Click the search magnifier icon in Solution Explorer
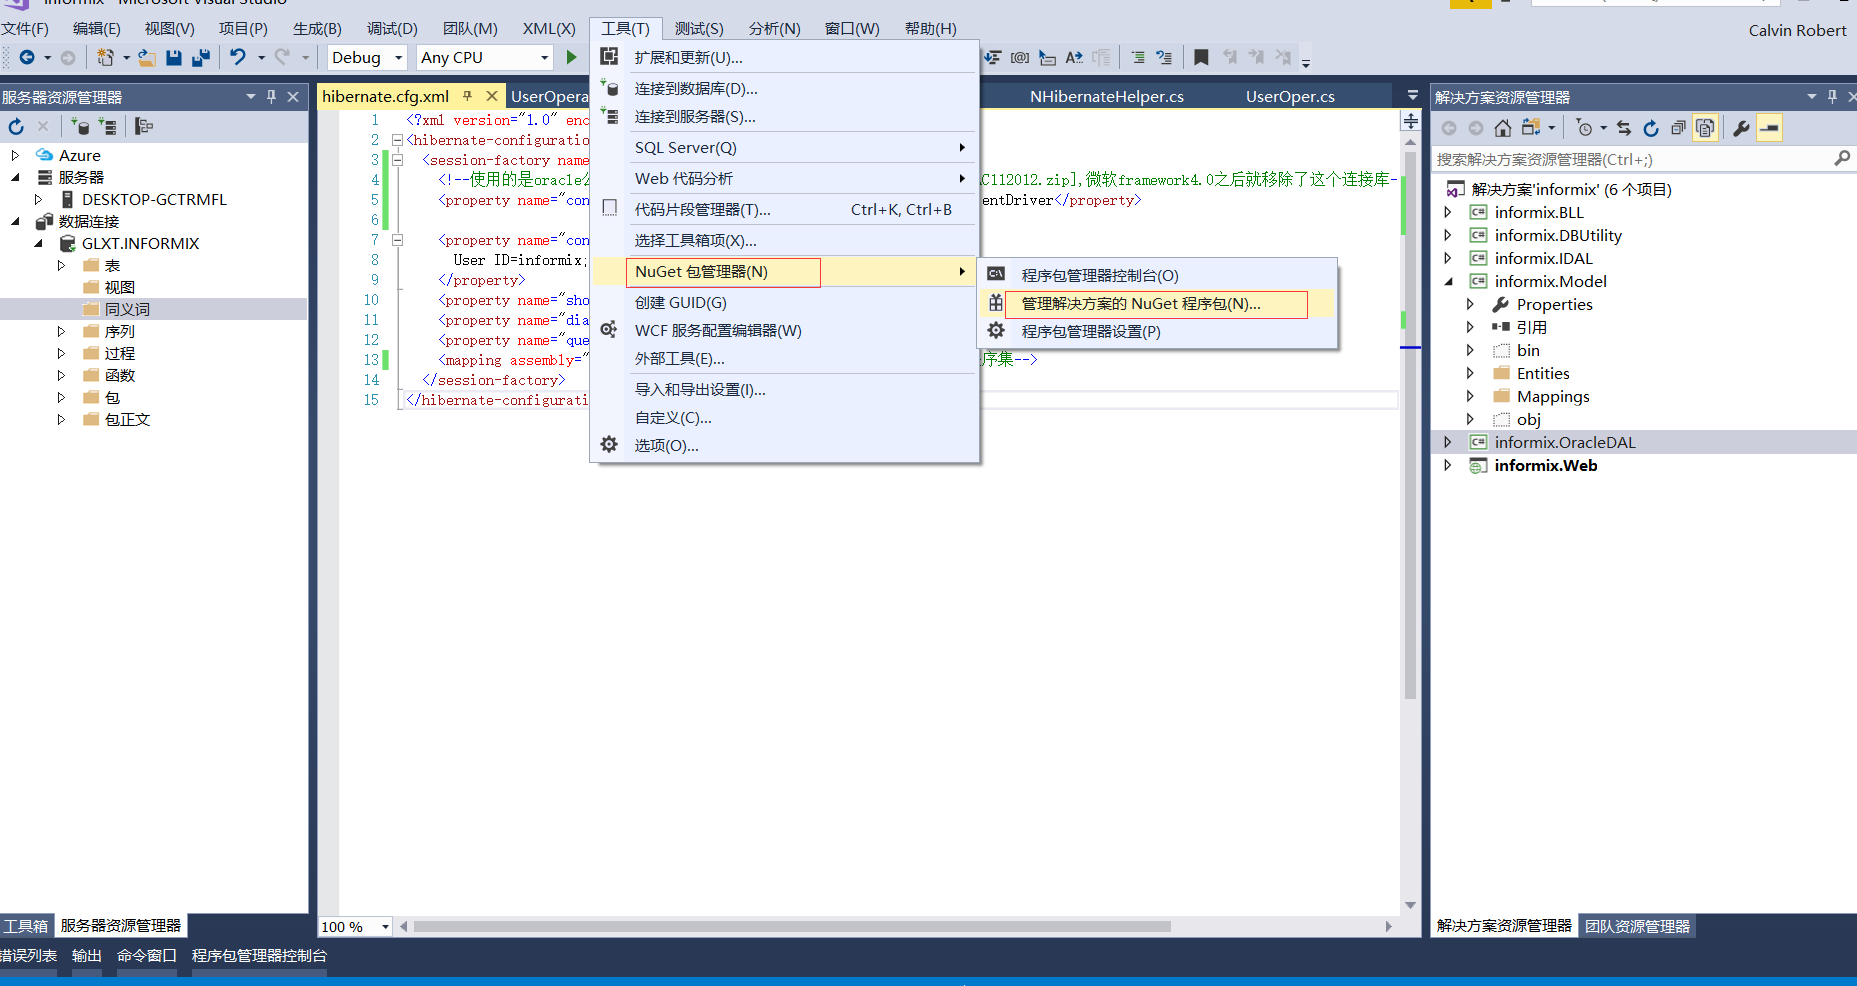This screenshot has height=986, width=1857. pos(1842,158)
